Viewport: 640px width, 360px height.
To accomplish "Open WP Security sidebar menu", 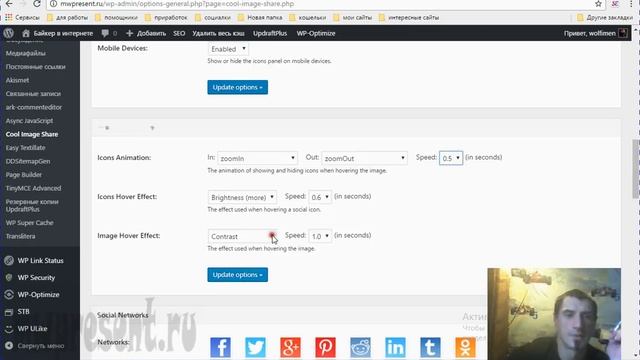I will [x=40, y=278].
